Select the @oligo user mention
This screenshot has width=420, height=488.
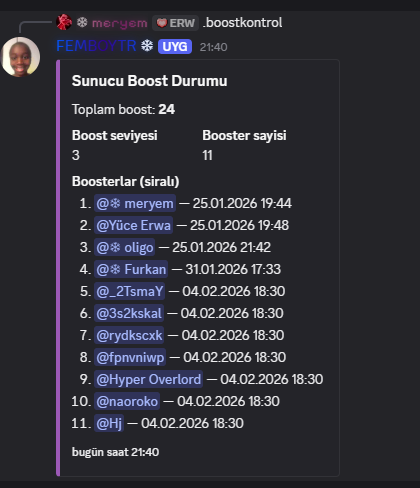point(125,247)
